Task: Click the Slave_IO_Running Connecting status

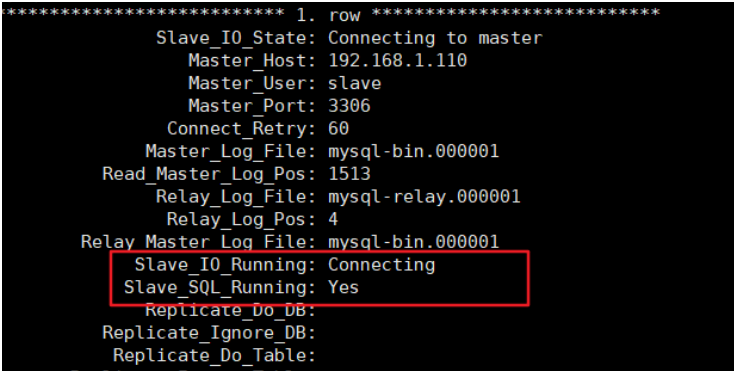Action: [x=382, y=265]
